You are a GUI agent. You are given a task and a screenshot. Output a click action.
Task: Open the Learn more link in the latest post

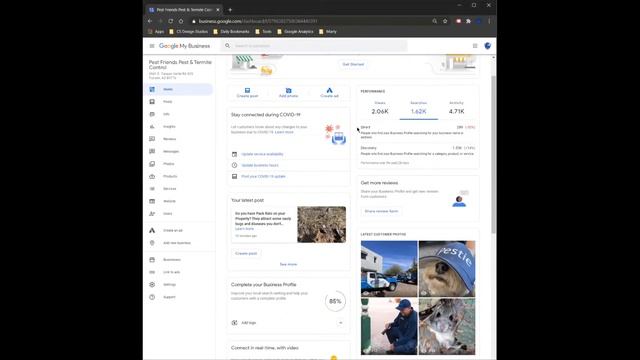(244, 229)
